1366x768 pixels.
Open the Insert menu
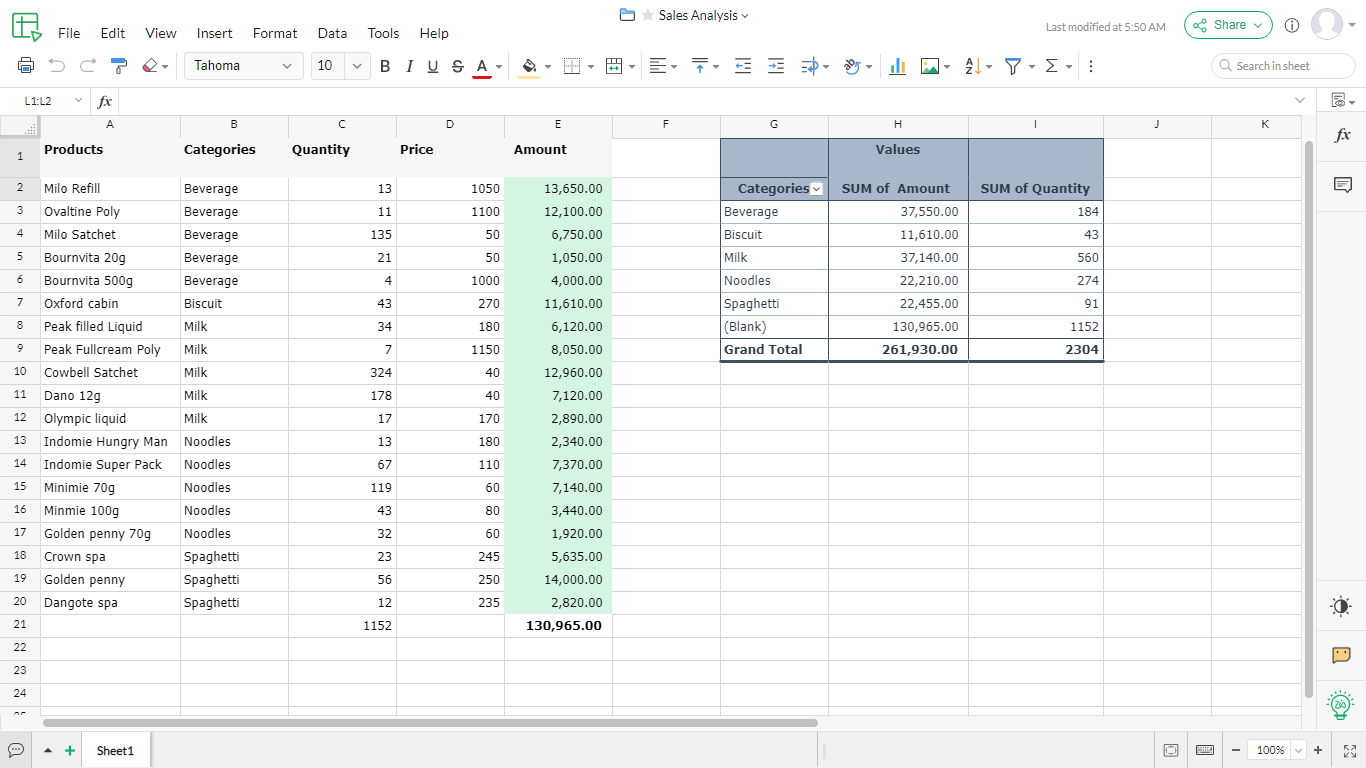[215, 33]
